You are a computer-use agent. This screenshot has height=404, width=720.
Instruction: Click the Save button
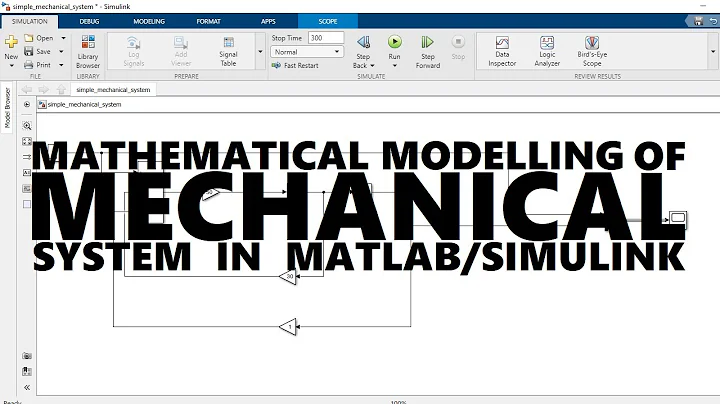tap(38, 51)
